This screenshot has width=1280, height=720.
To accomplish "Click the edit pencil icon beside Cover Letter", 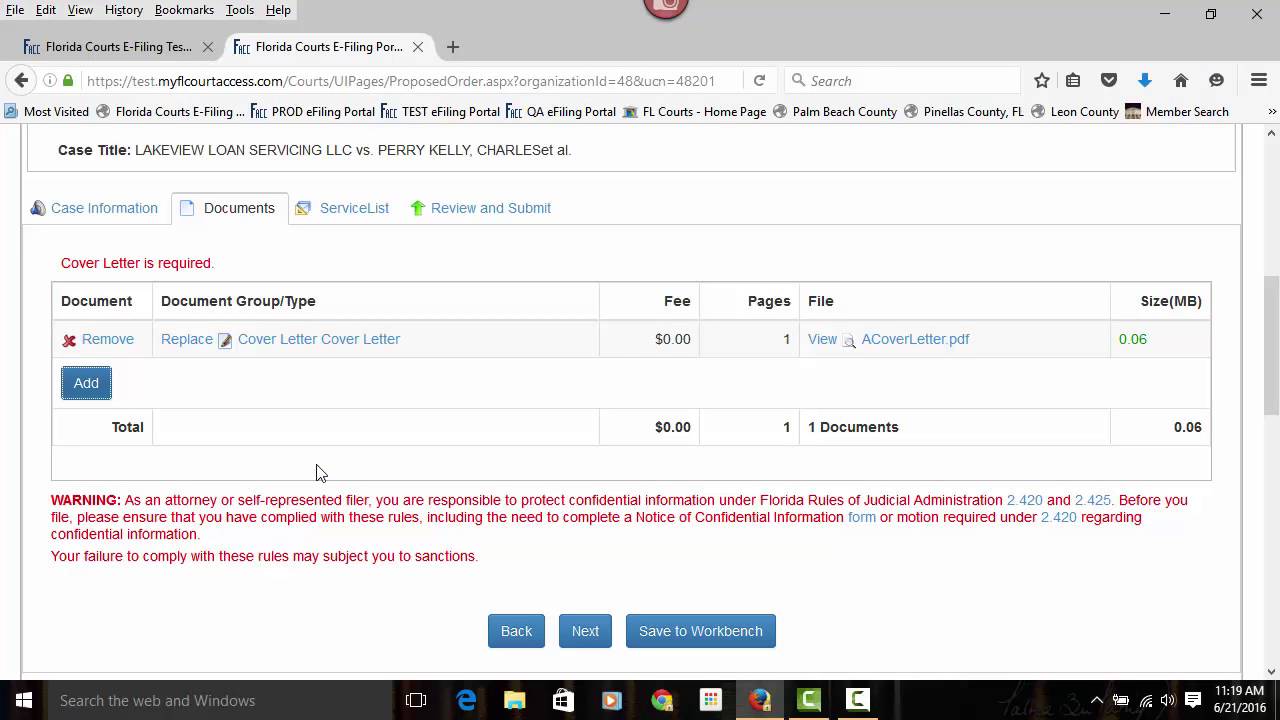I will (x=225, y=340).
